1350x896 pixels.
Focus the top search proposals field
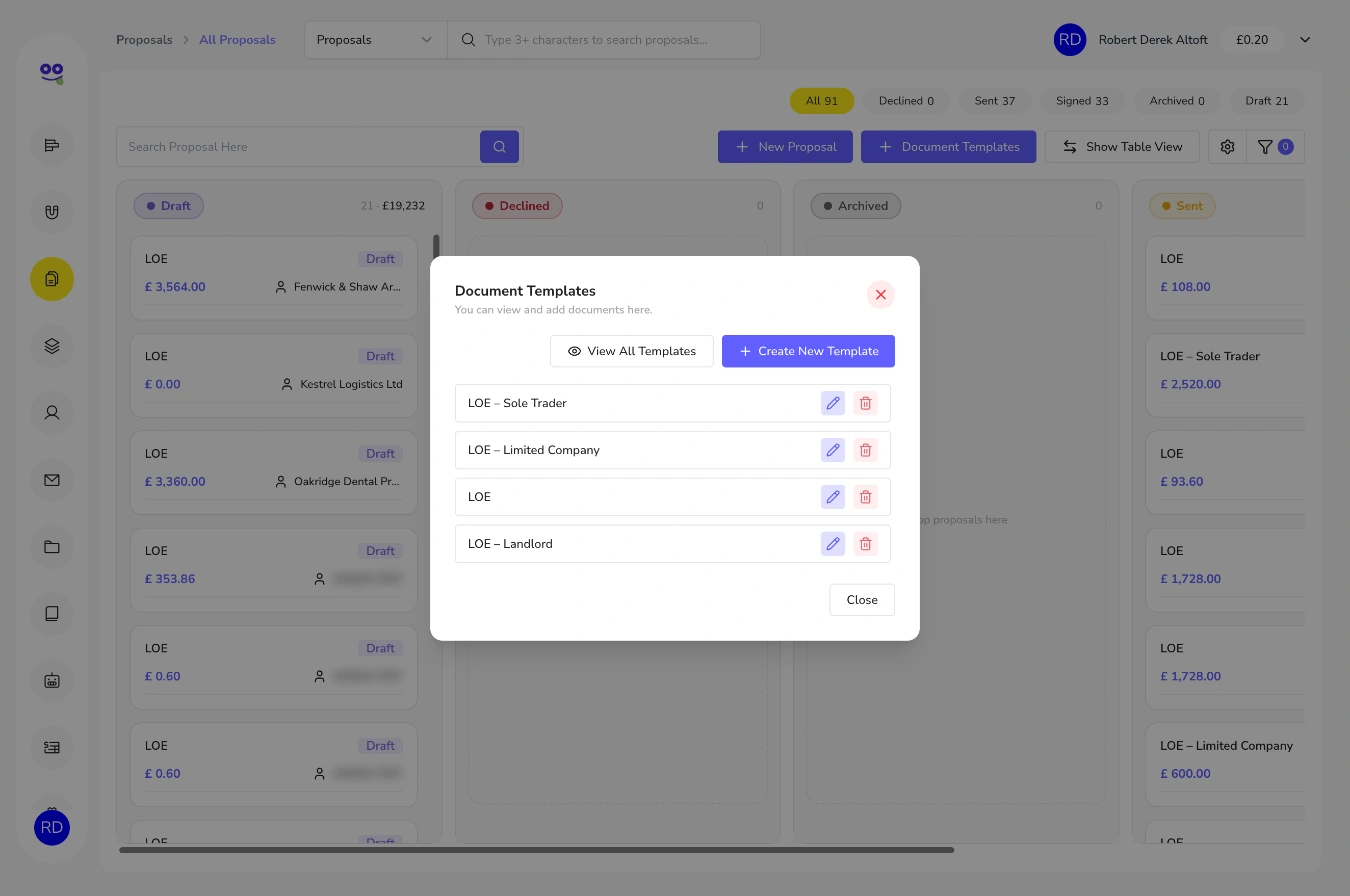click(604, 40)
